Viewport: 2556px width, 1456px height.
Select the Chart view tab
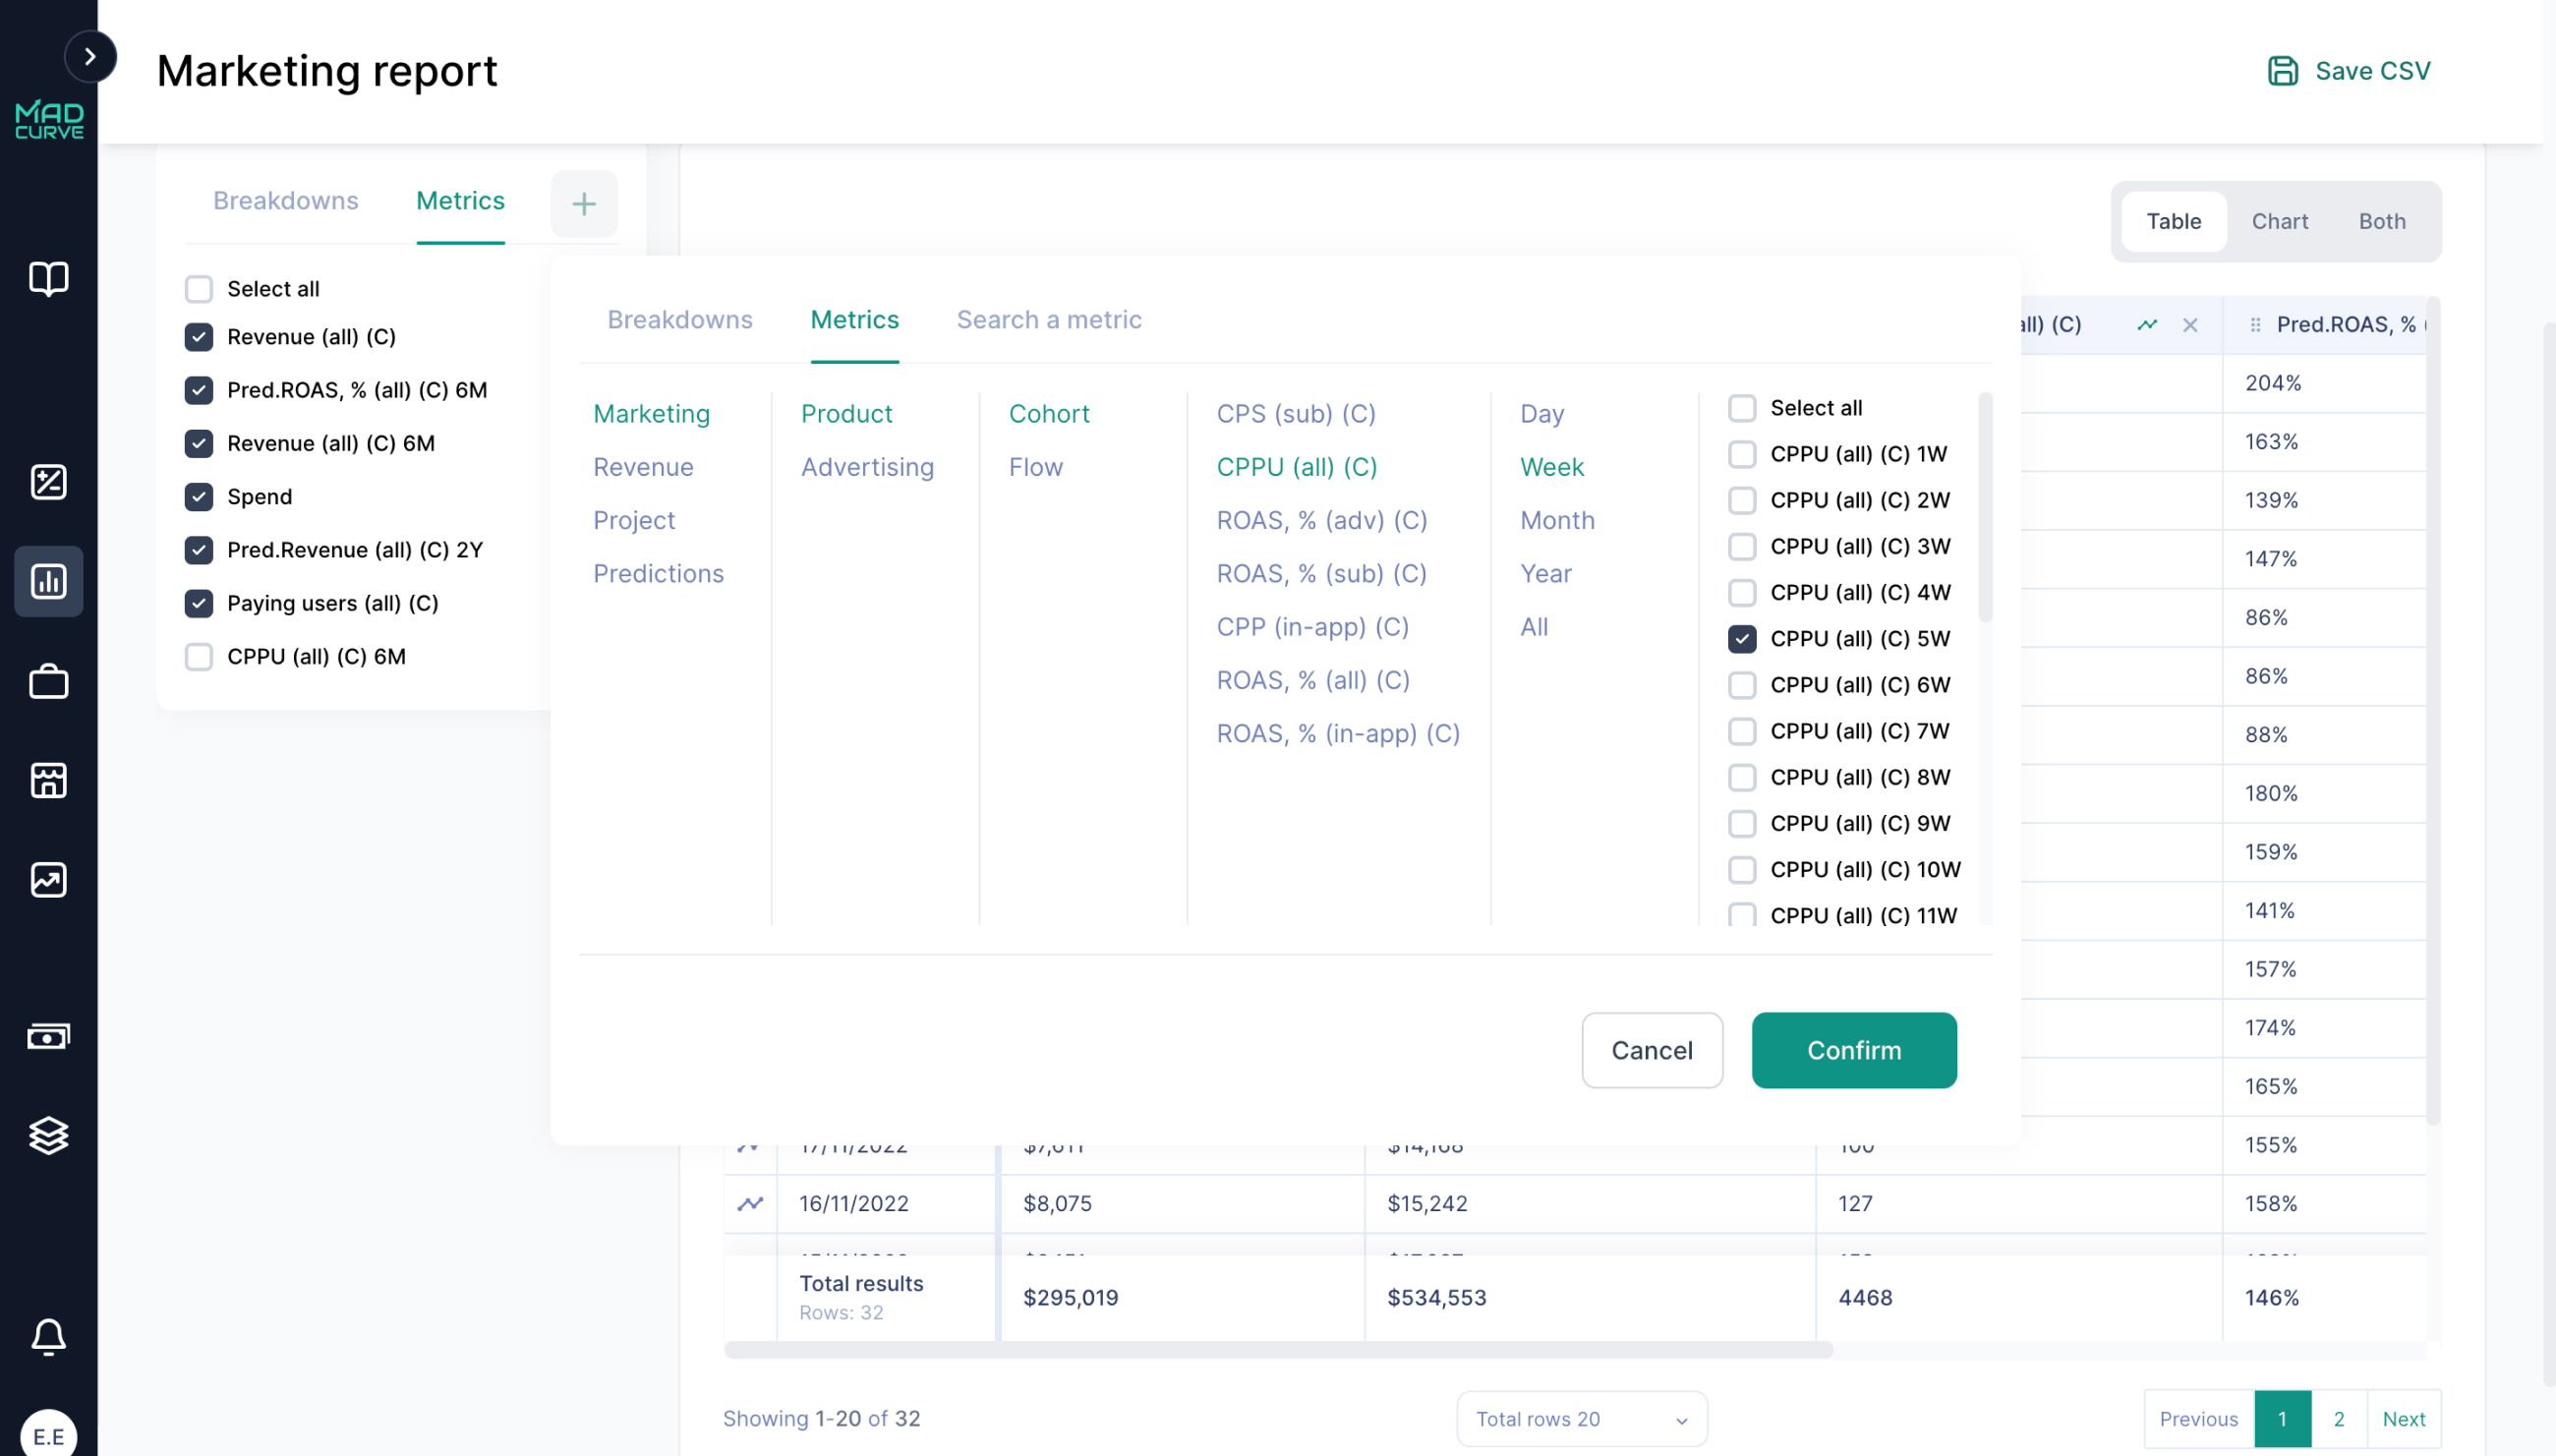pyautogui.click(x=2280, y=221)
